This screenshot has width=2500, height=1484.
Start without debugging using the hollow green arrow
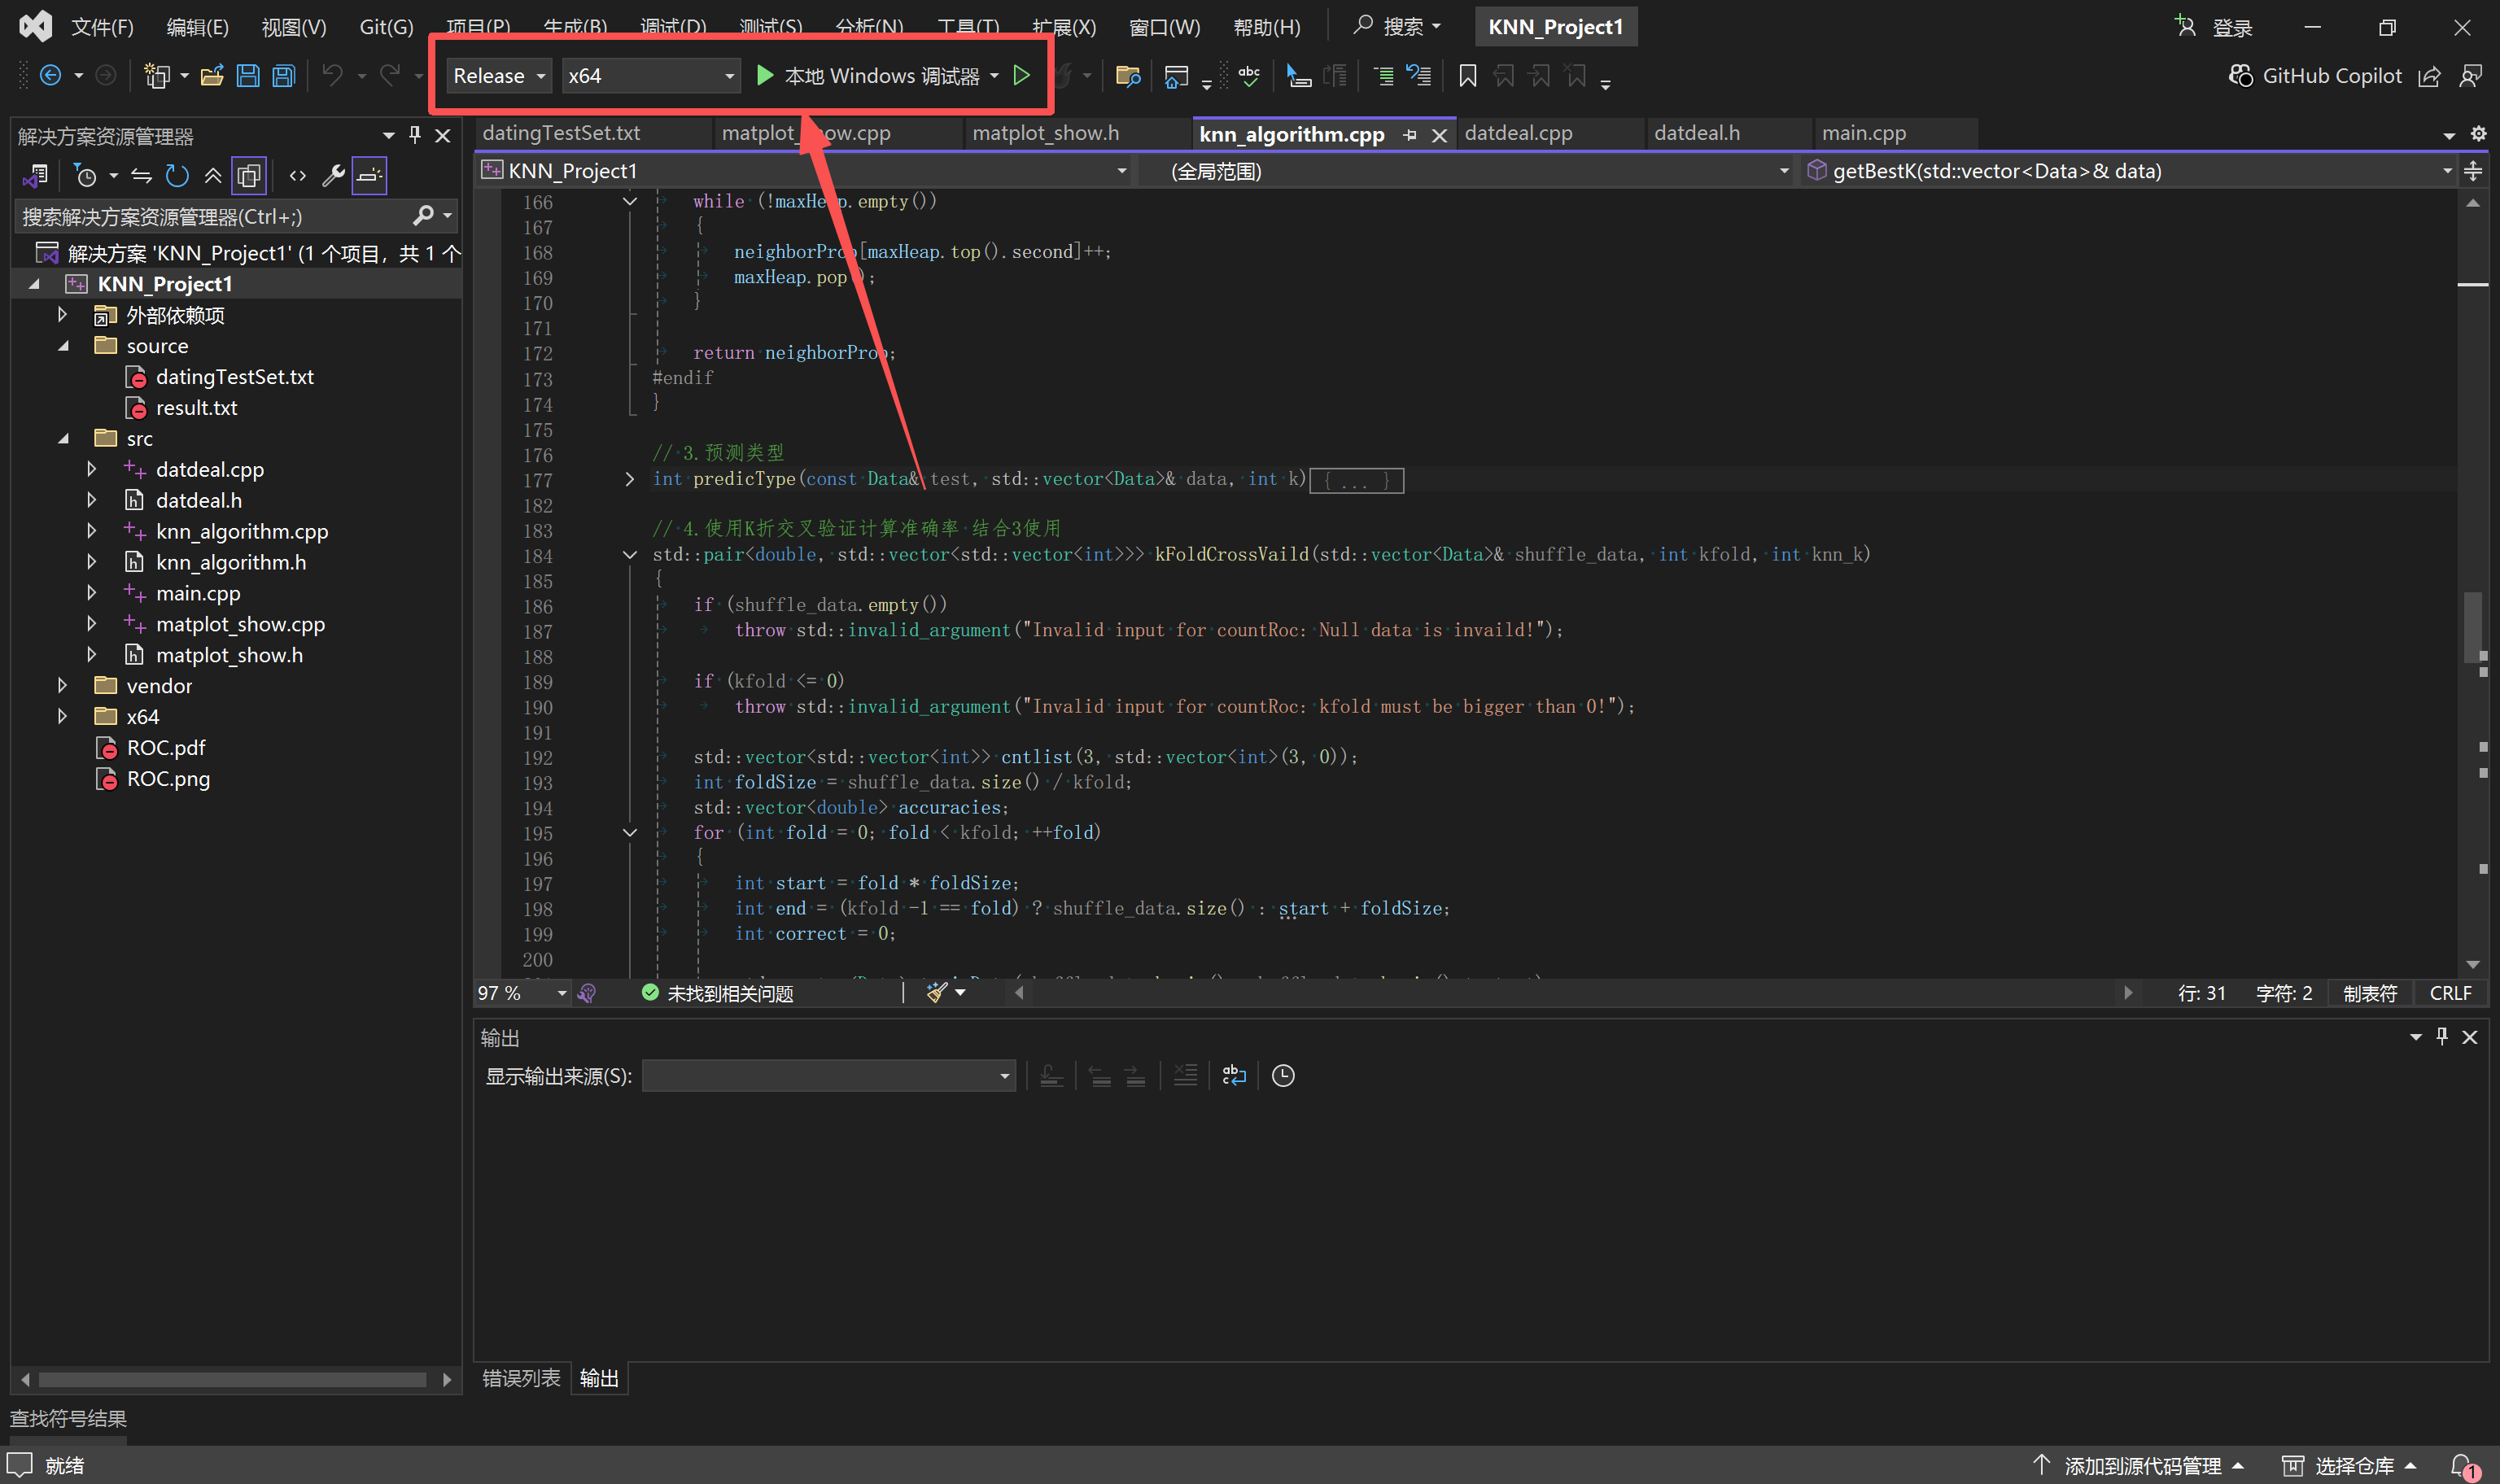coord(1021,76)
